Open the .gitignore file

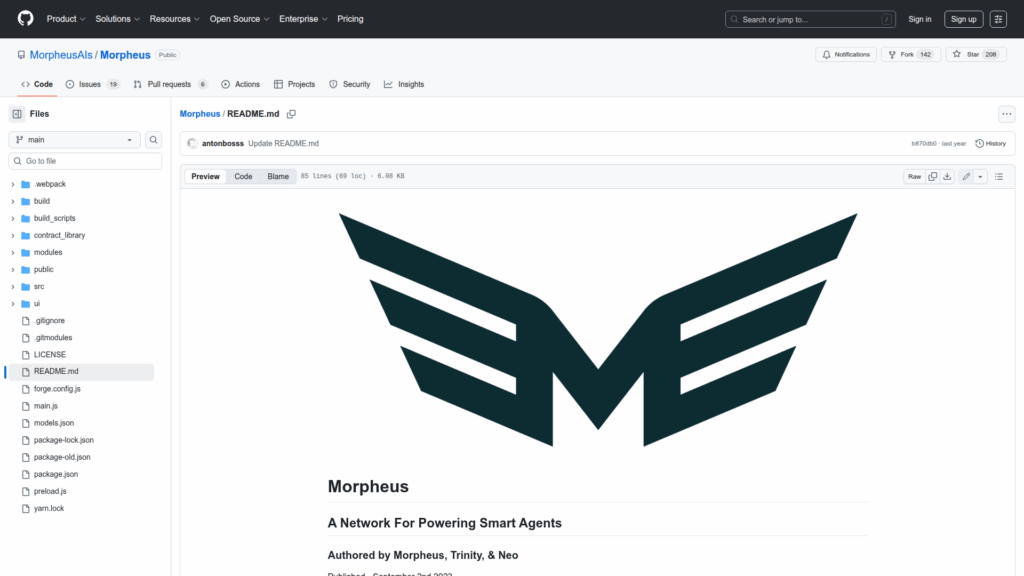pos(50,321)
